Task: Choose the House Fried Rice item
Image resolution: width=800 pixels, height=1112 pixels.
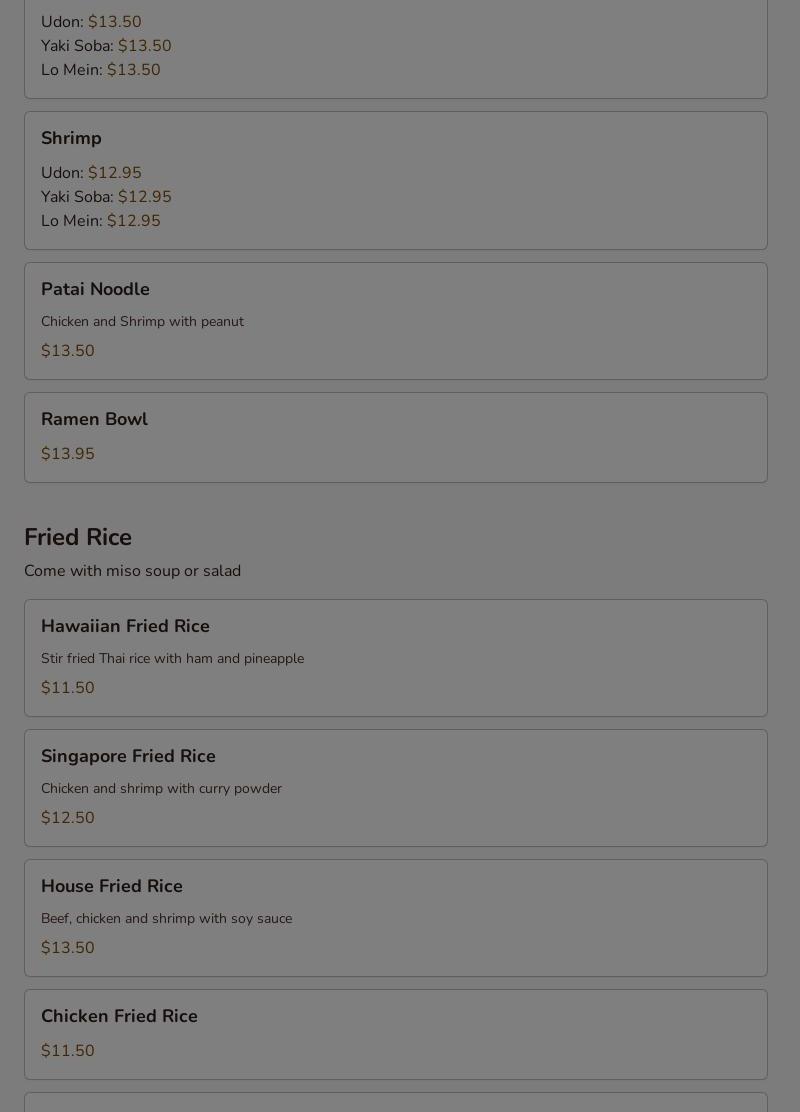Action: (x=396, y=918)
